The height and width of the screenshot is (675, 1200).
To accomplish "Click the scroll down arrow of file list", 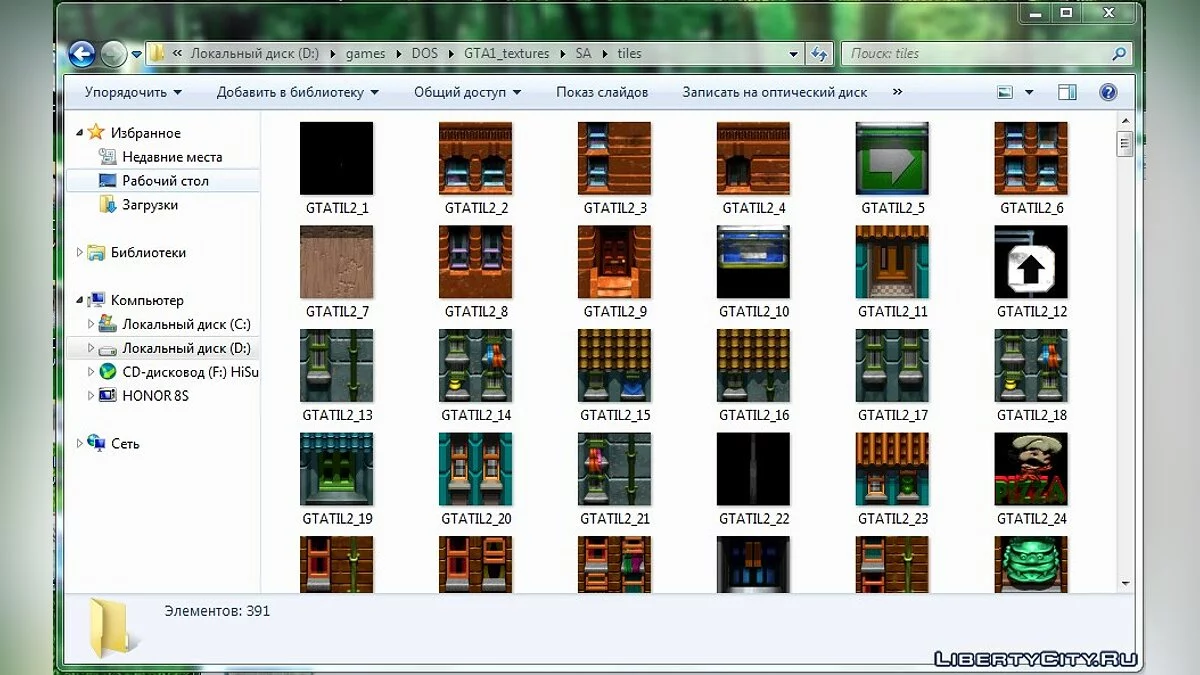I will click(x=1125, y=583).
